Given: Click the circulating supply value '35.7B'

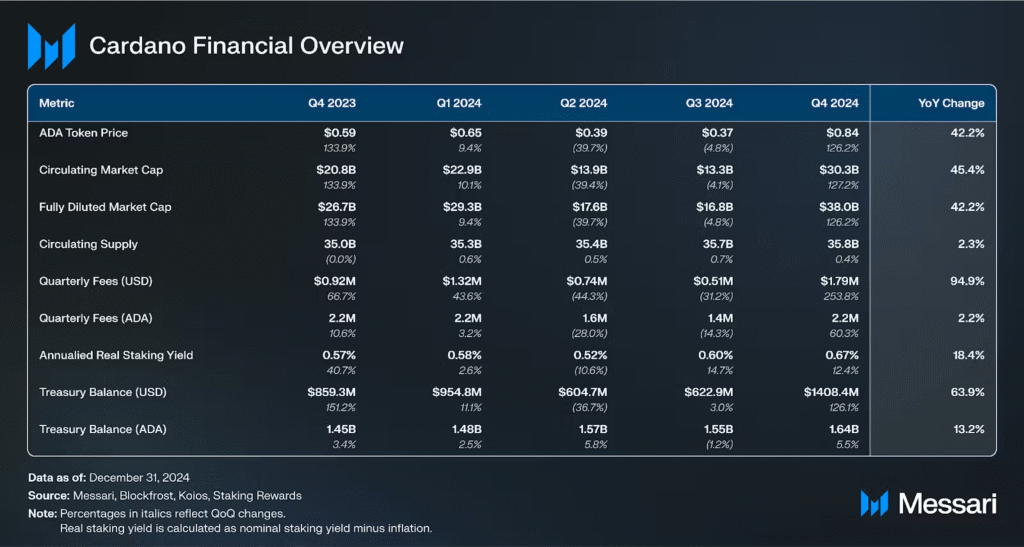Looking at the screenshot, I should click(717, 244).
